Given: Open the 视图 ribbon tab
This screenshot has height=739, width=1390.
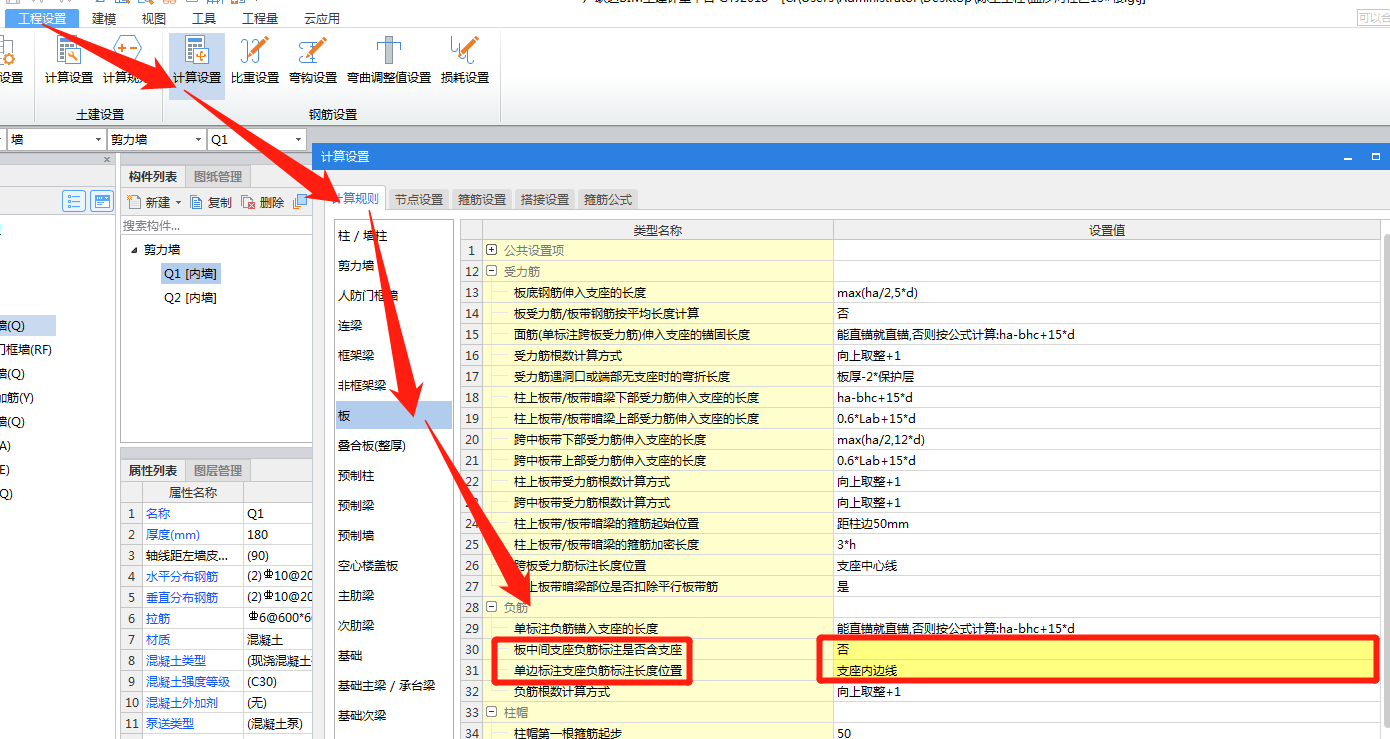Looking at the screenshot, I should [x=154, y=18].
